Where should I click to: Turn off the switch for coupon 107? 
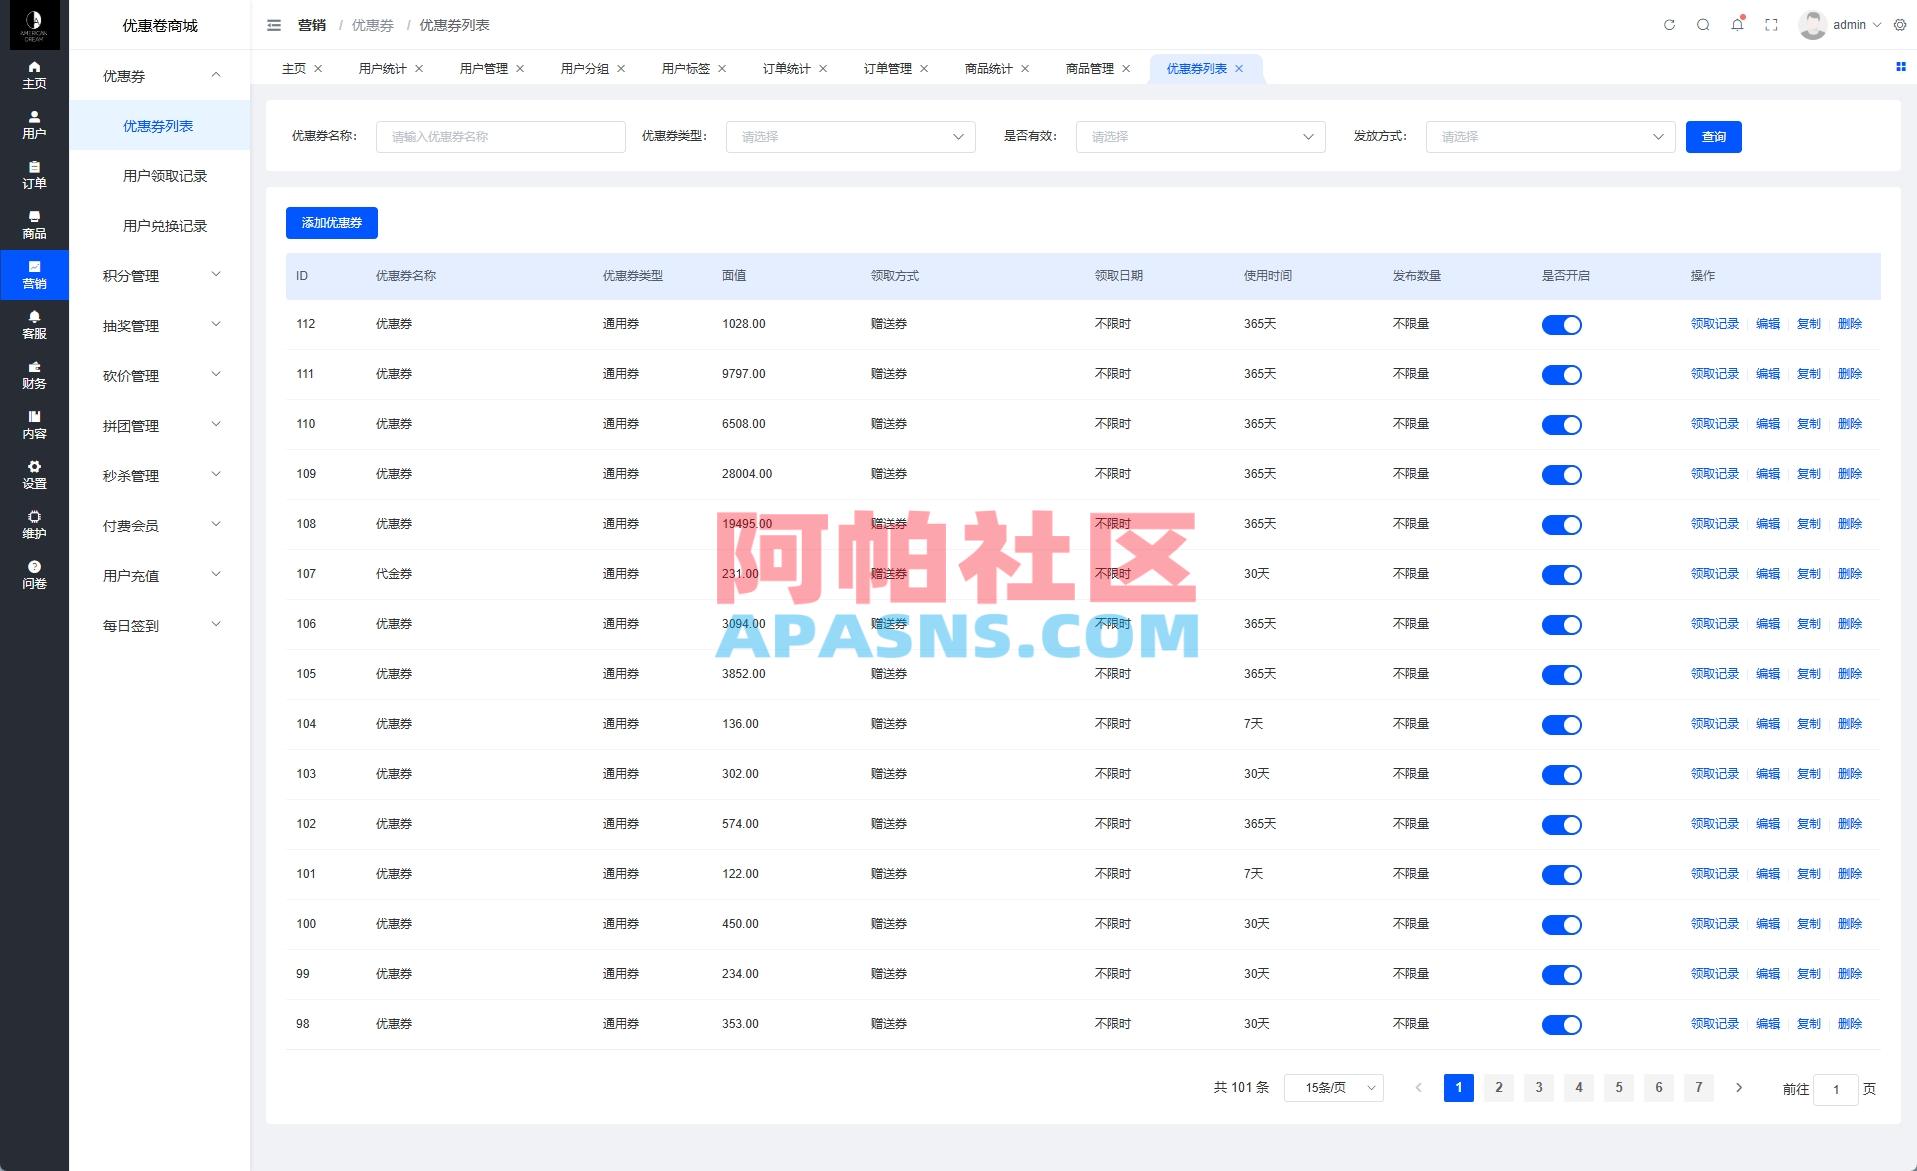tap(1562, 574)
